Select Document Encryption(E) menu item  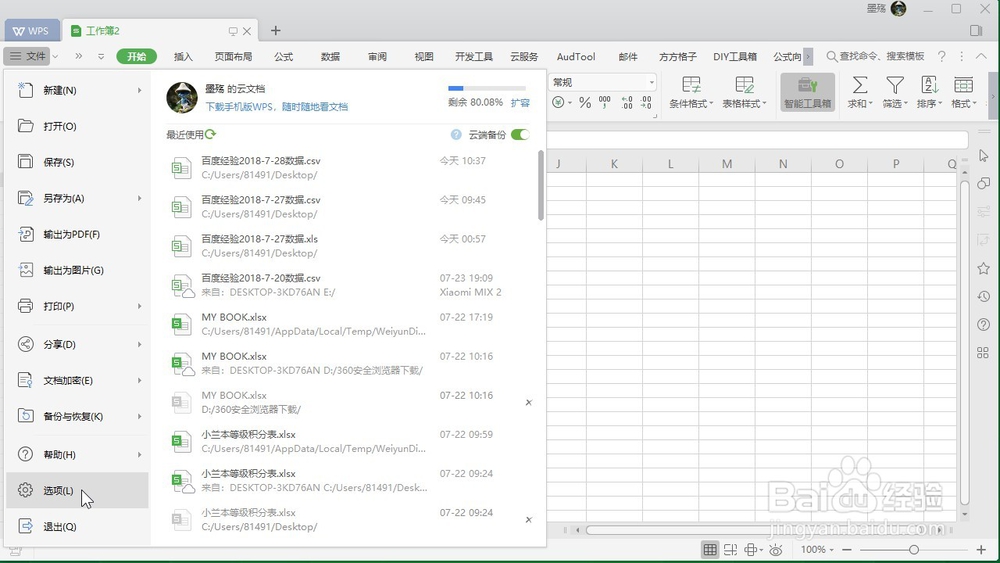click(x=77, y=381)
